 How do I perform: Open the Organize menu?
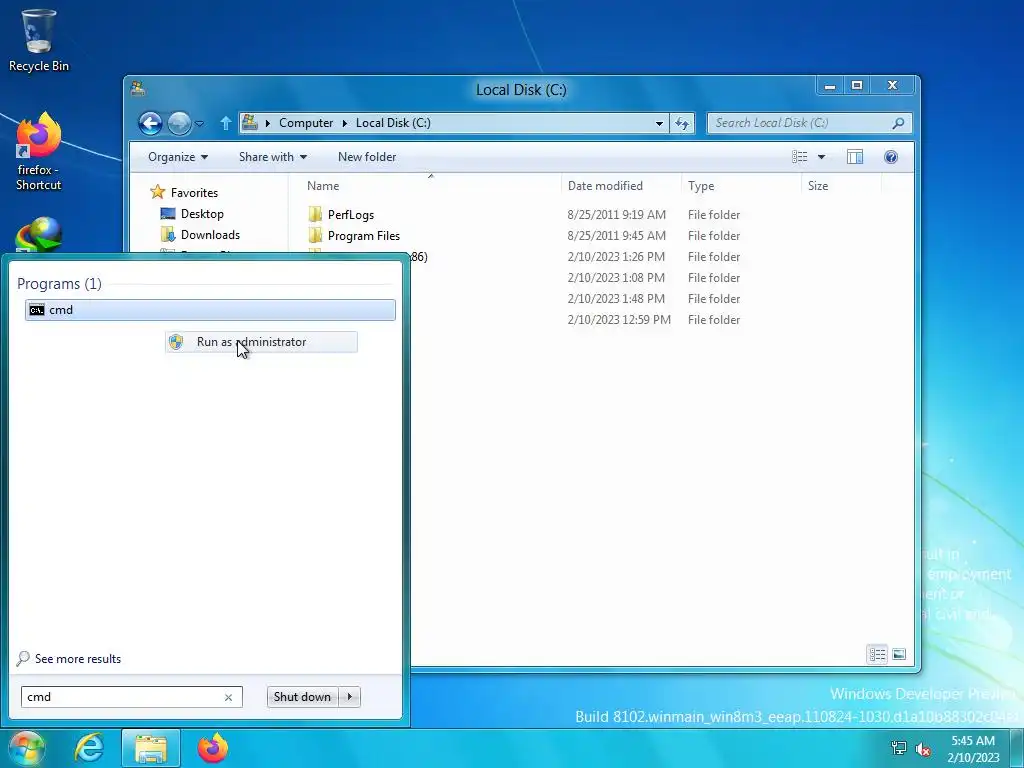178,157
